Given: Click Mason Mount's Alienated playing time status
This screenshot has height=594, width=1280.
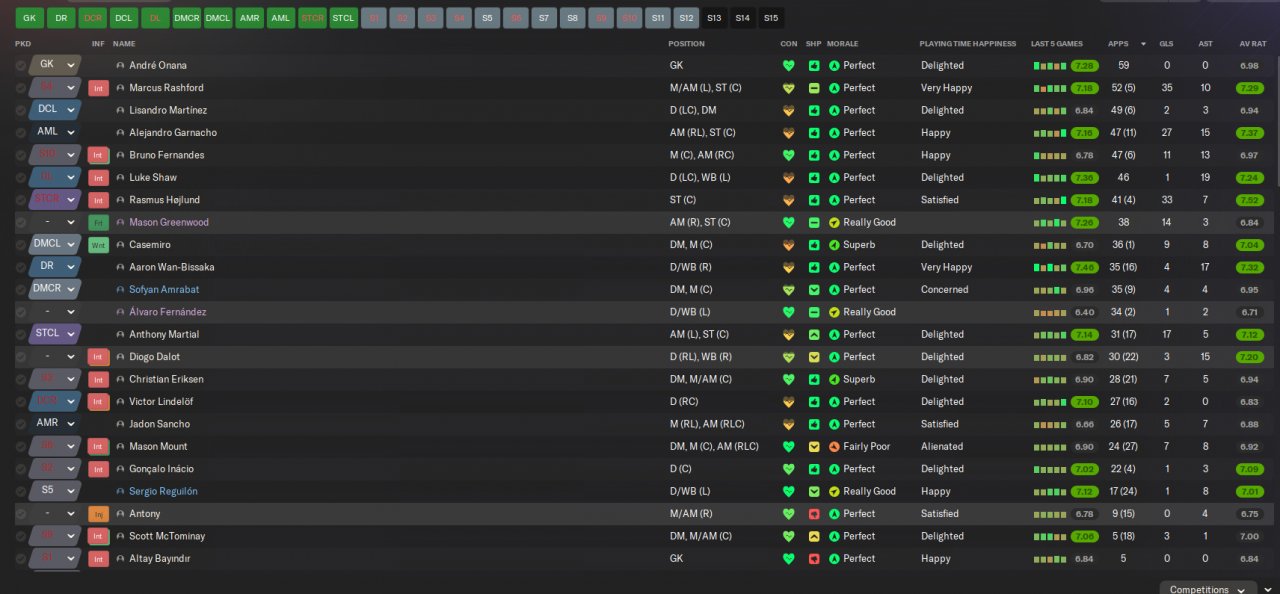Looking at the screenshot, I should coord(942,446).
